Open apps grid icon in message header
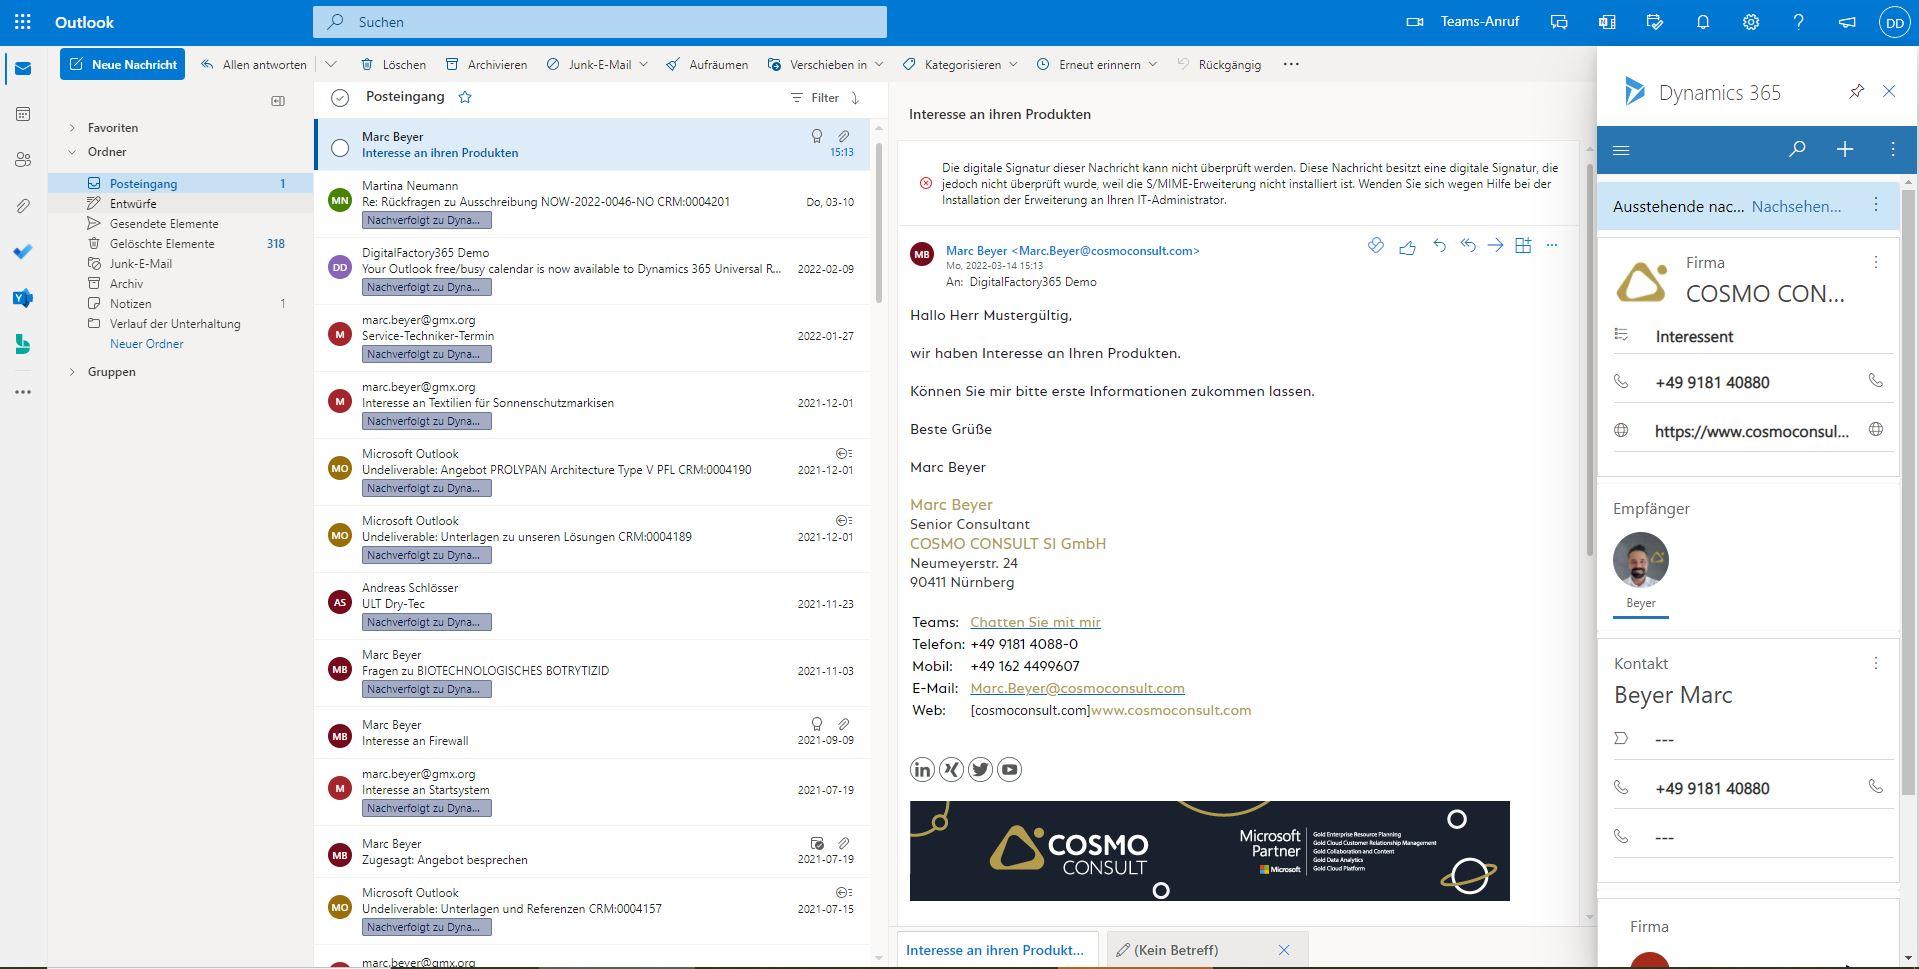Viewport: 1919px width, 969px height. pos(1523,245)
